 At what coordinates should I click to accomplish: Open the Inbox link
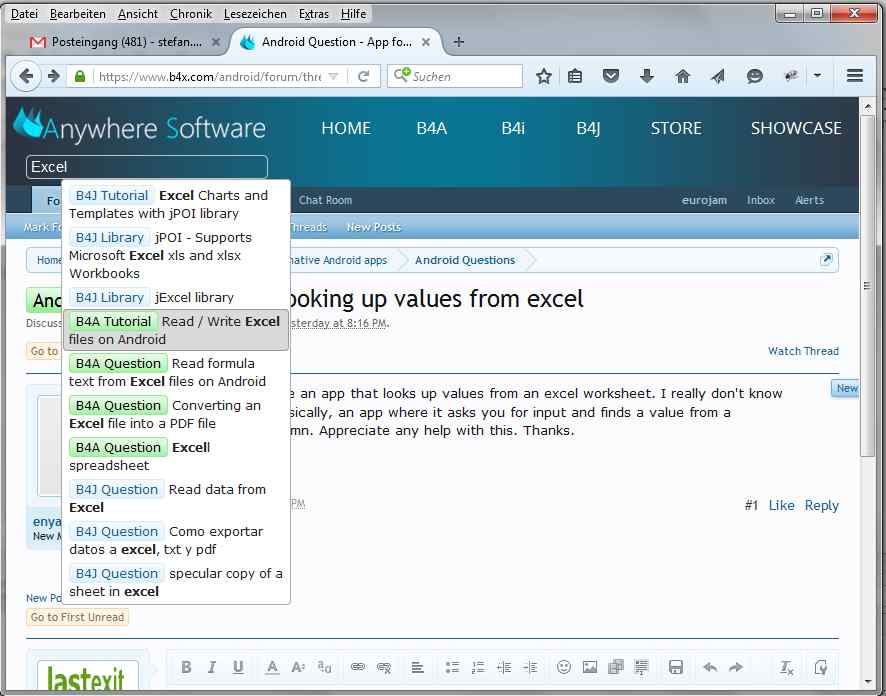click(761, 200)
